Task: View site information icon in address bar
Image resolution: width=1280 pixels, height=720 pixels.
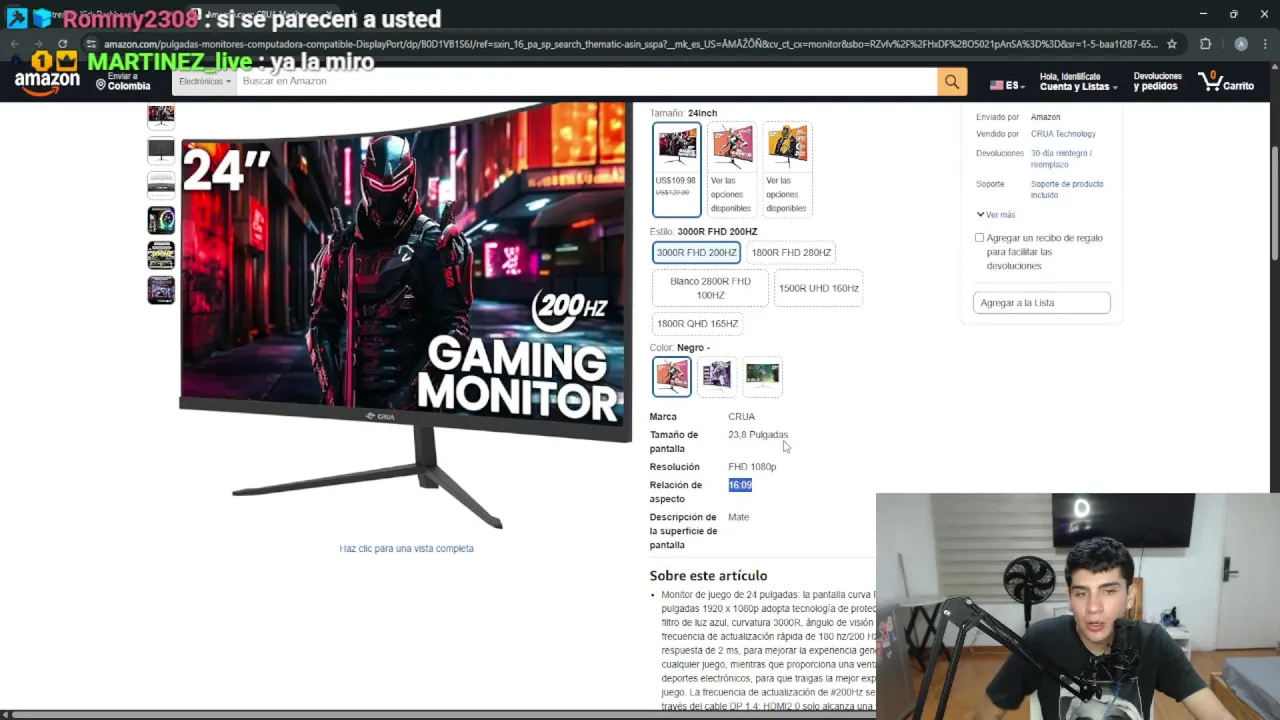Action: click(92, 44)
